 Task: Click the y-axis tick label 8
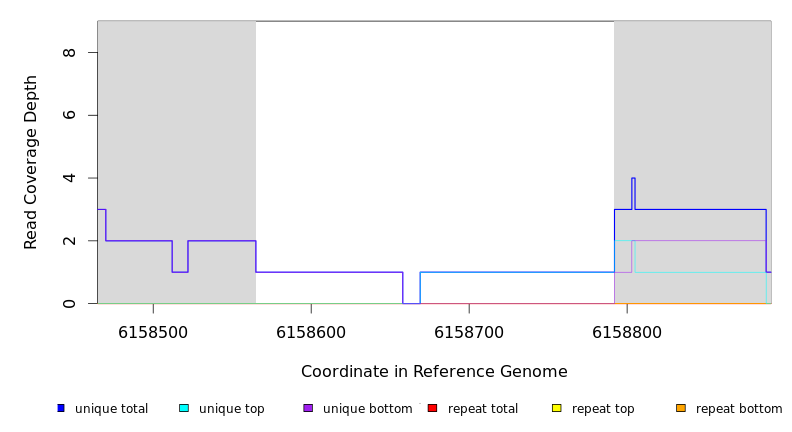pyautogui.click(x=69, y=52)
